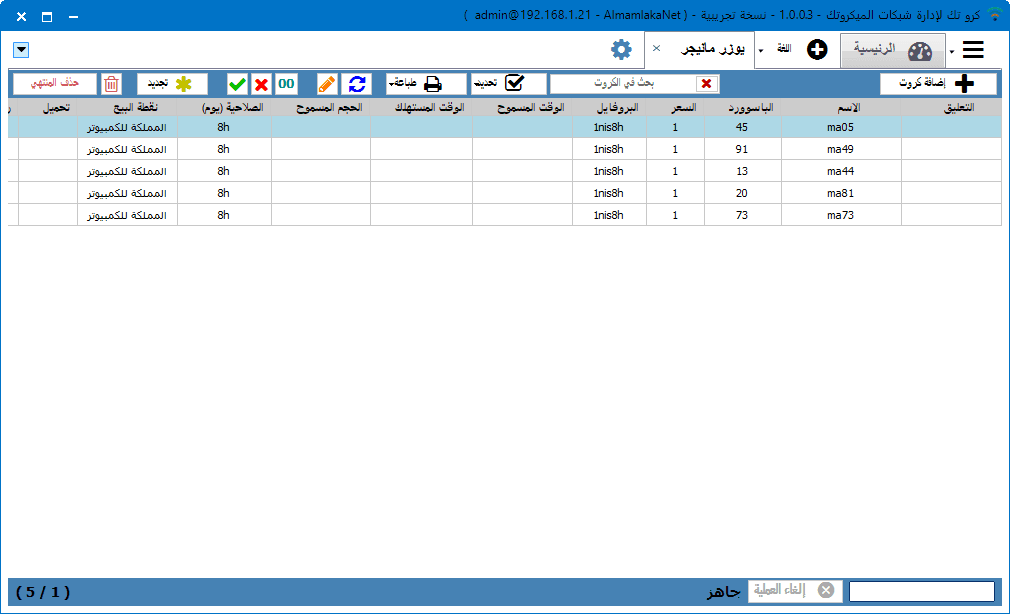Sort by the الاسم column header

(841, 108)
